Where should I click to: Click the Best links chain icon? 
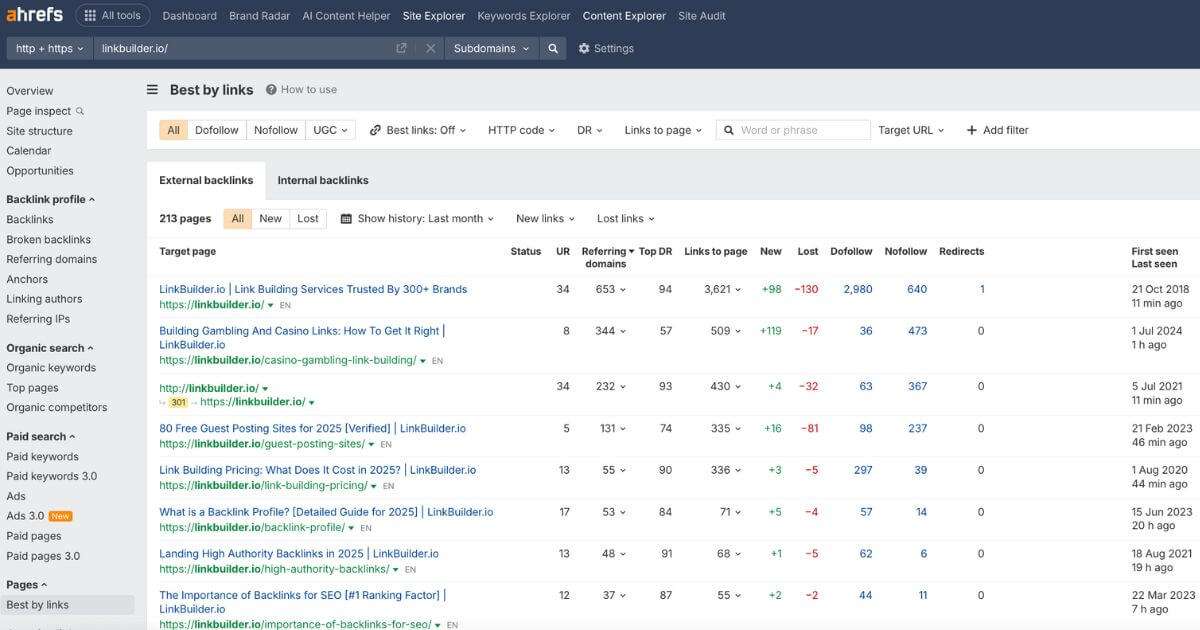click(x=375, y=130)
